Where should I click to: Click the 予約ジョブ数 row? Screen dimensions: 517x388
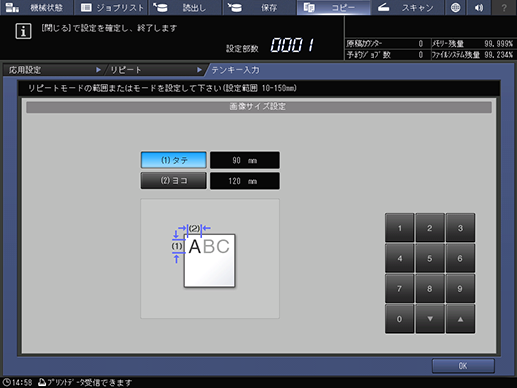click(387, 55)
